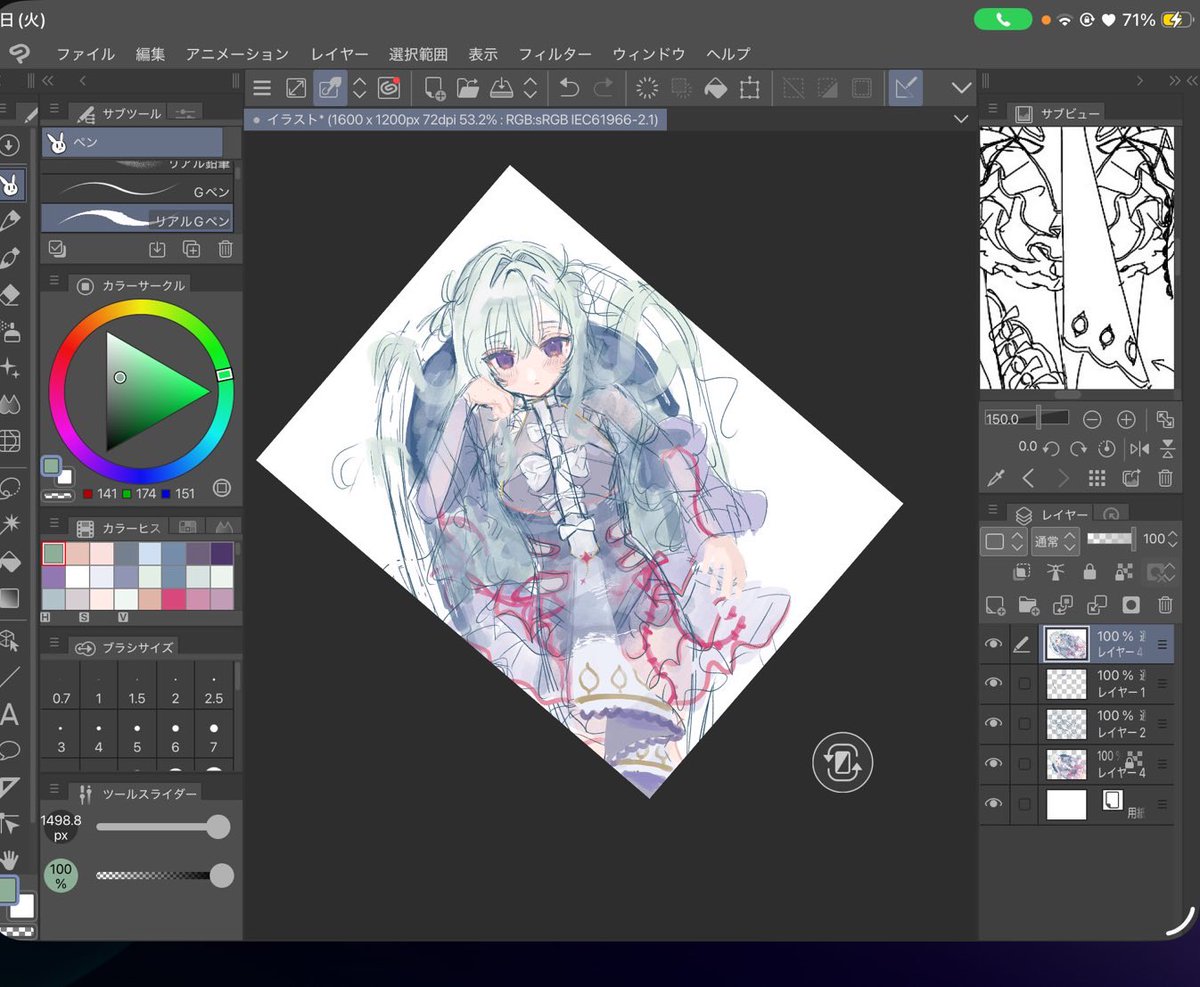Open file using folder icon in command bar
The image size is (1200, 987).
468,88
